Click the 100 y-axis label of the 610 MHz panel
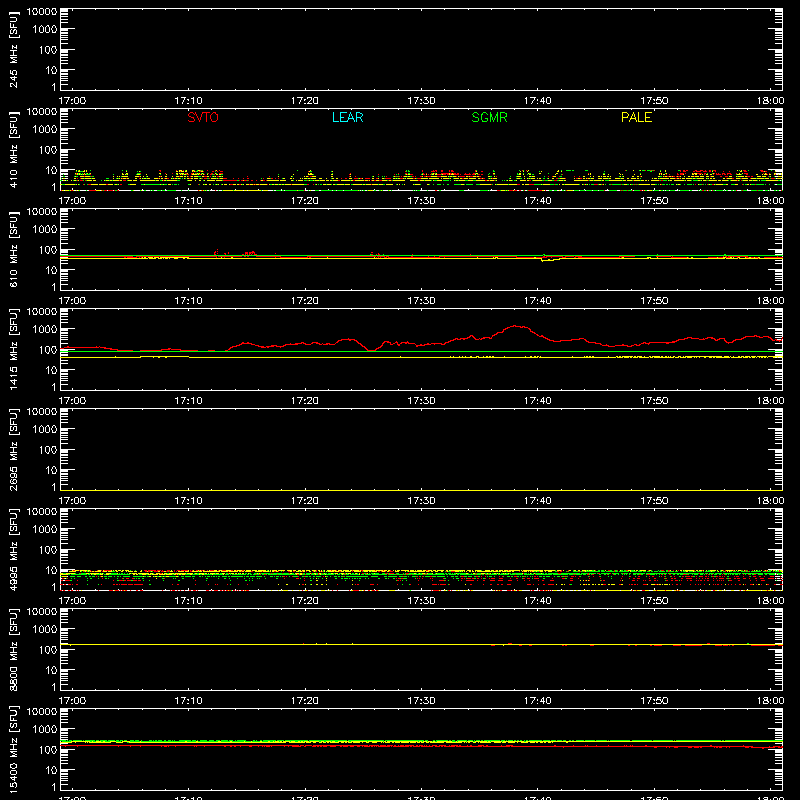 (x=48, y=250)
